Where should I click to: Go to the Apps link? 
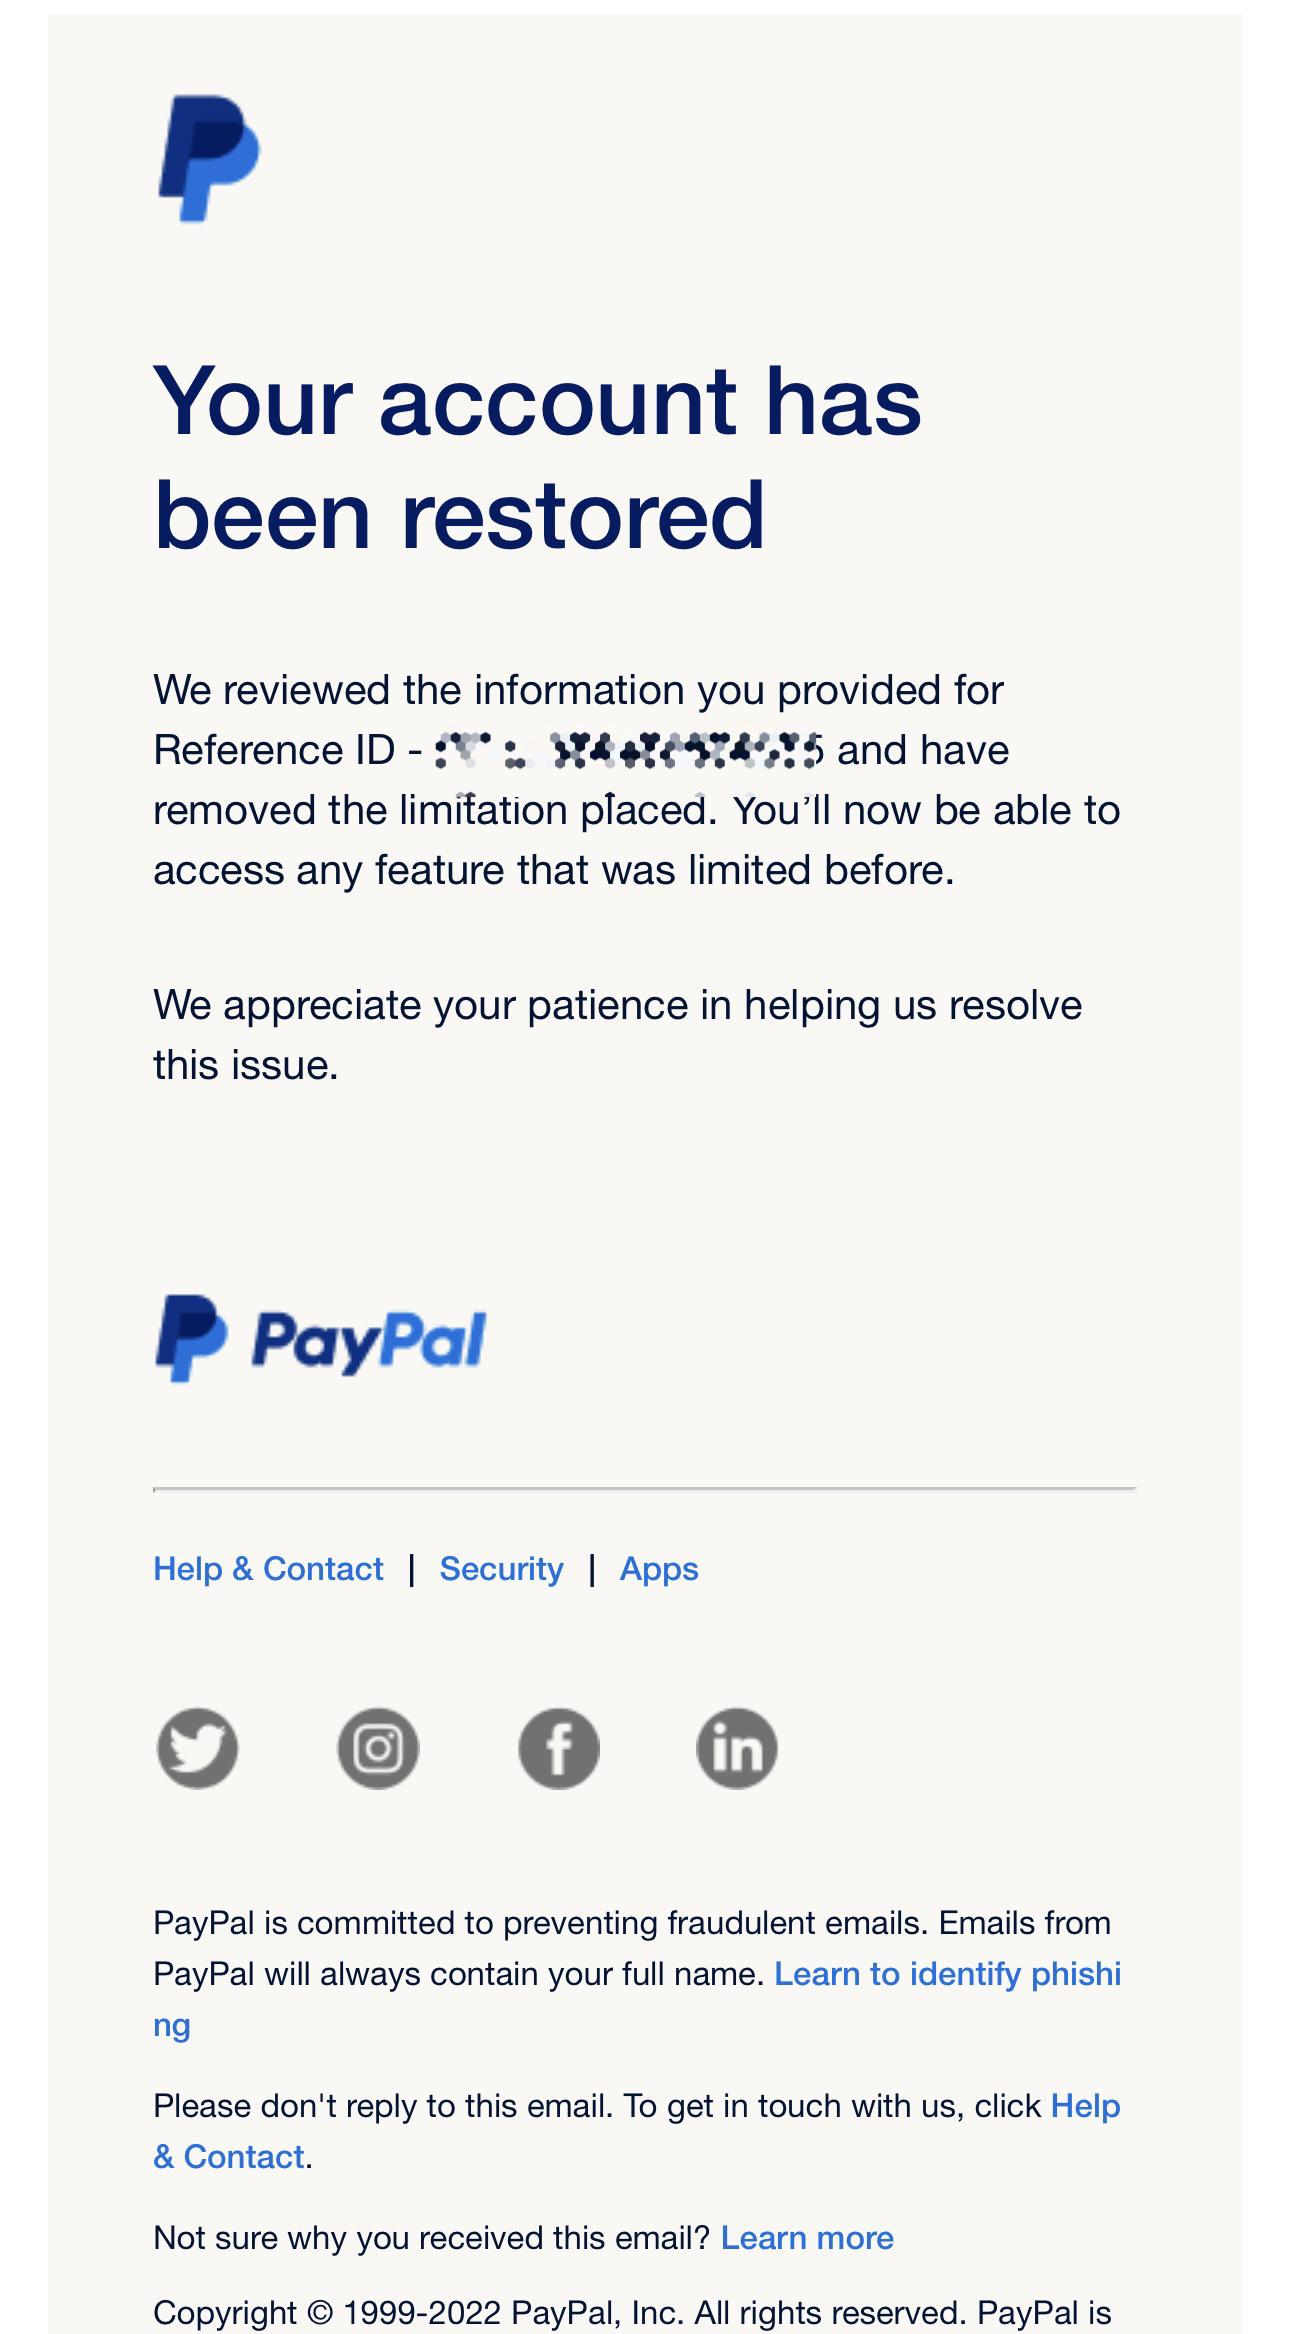point(659,1568)
